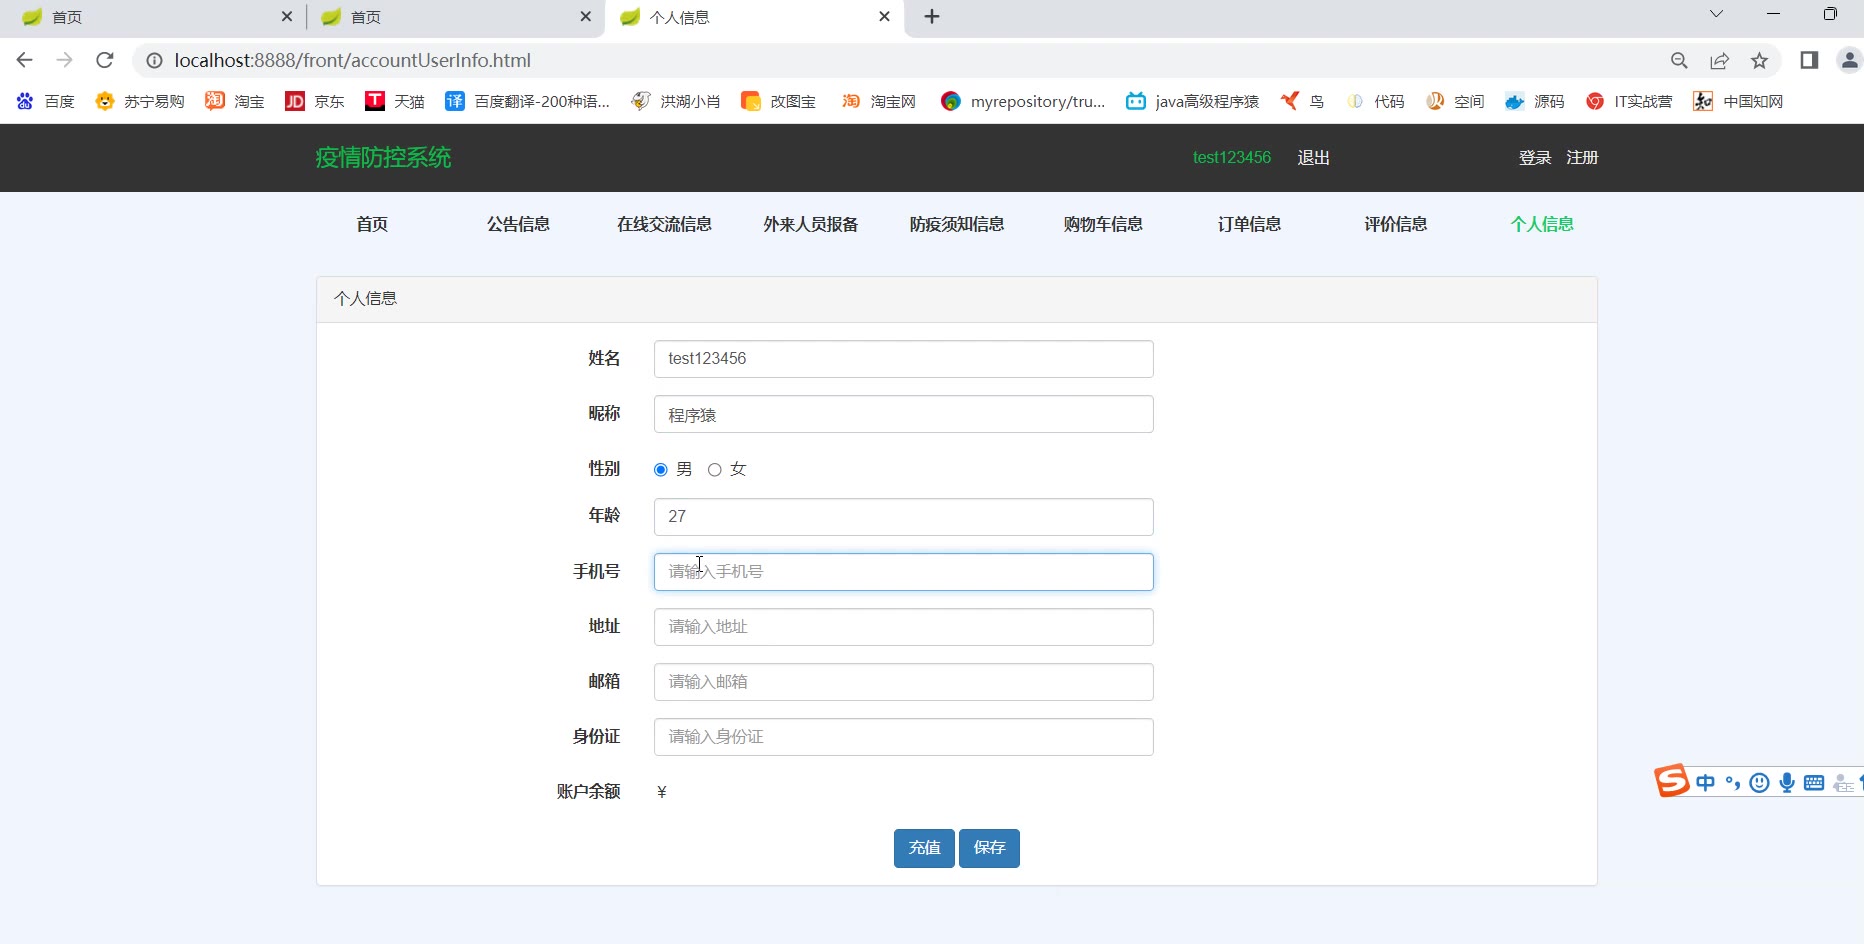The width and height of the screenshot is (1864, 944).
Task: Open 订单信息 in the navigation
Action: coord(1249,224)
